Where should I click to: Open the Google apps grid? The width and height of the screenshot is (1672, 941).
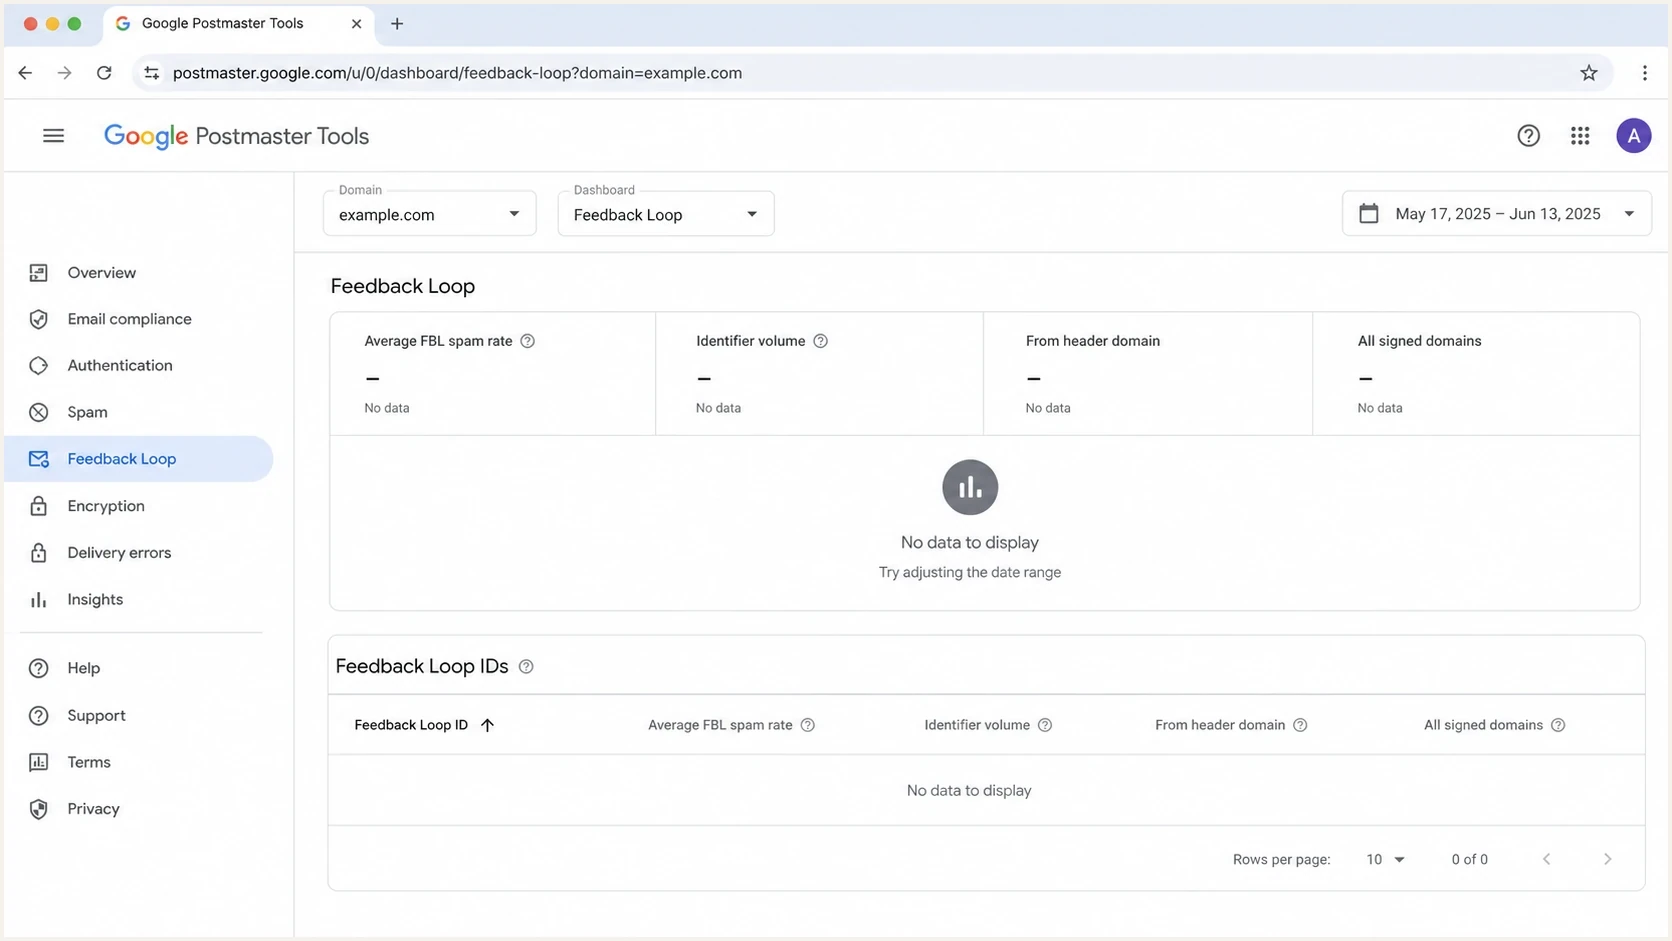1580,136
